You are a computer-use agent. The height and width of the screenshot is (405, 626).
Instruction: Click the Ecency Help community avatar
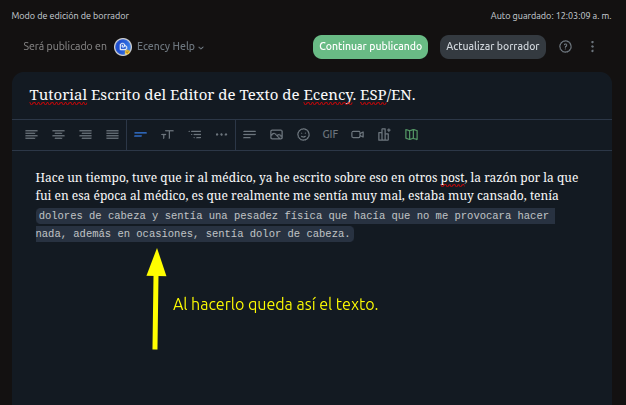[x=123, y=47]
